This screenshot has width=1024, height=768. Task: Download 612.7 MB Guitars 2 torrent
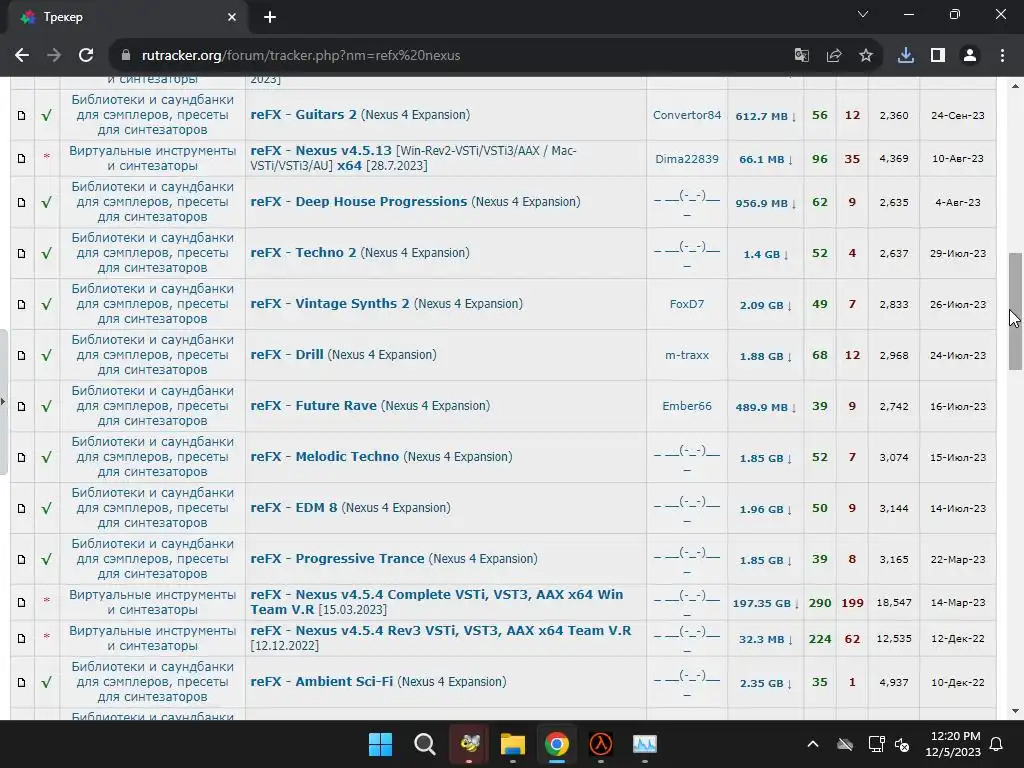tap(765, 116)
